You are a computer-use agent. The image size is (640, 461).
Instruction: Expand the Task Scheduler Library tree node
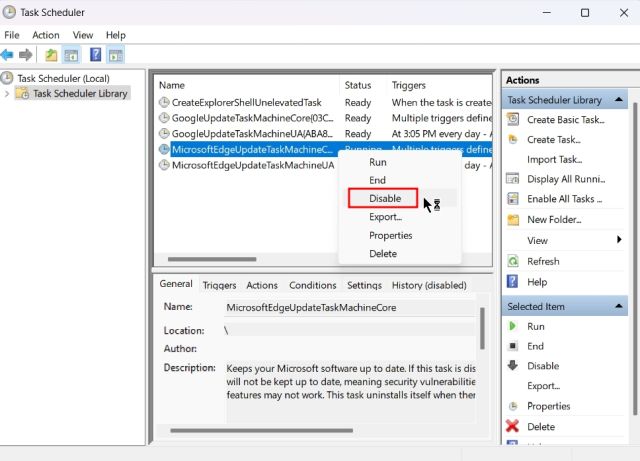tap(7, 94)
